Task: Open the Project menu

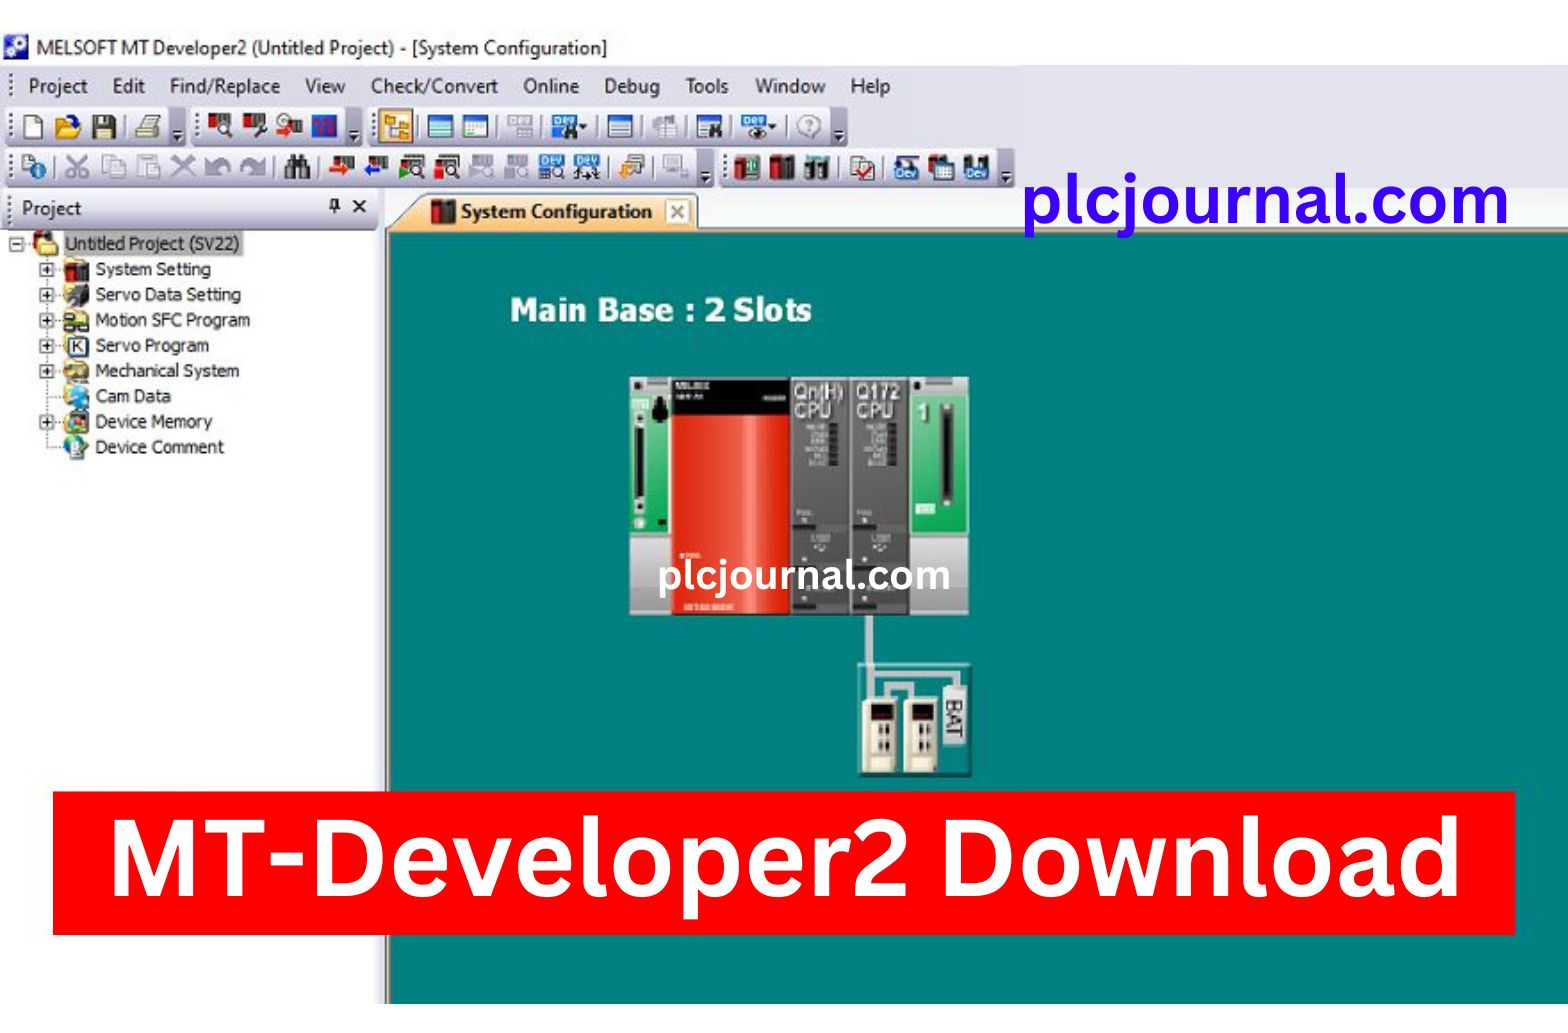Action: pos(58,87)
